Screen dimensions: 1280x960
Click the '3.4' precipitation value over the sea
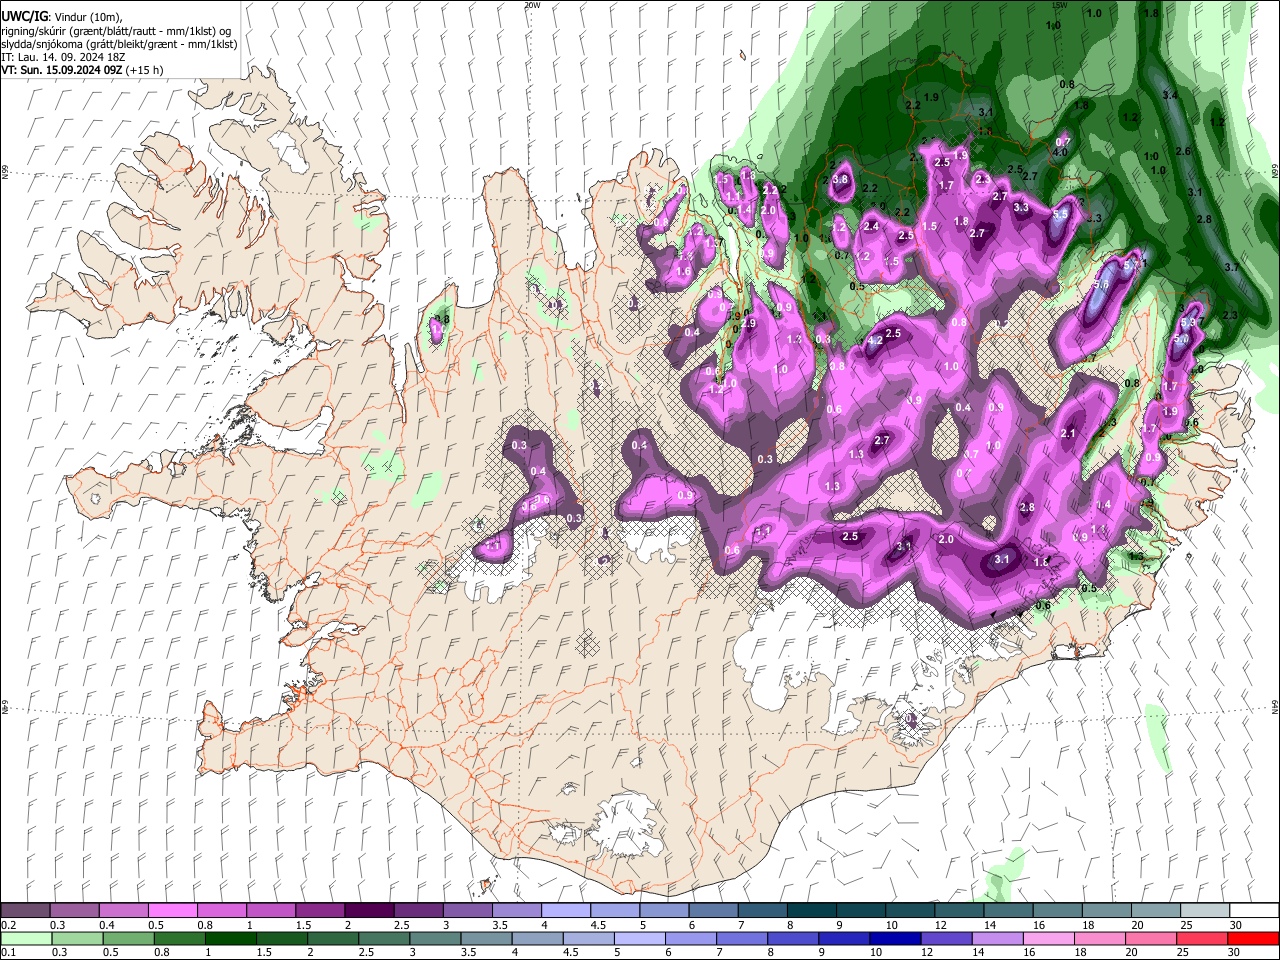click(x=1171, y=94)
